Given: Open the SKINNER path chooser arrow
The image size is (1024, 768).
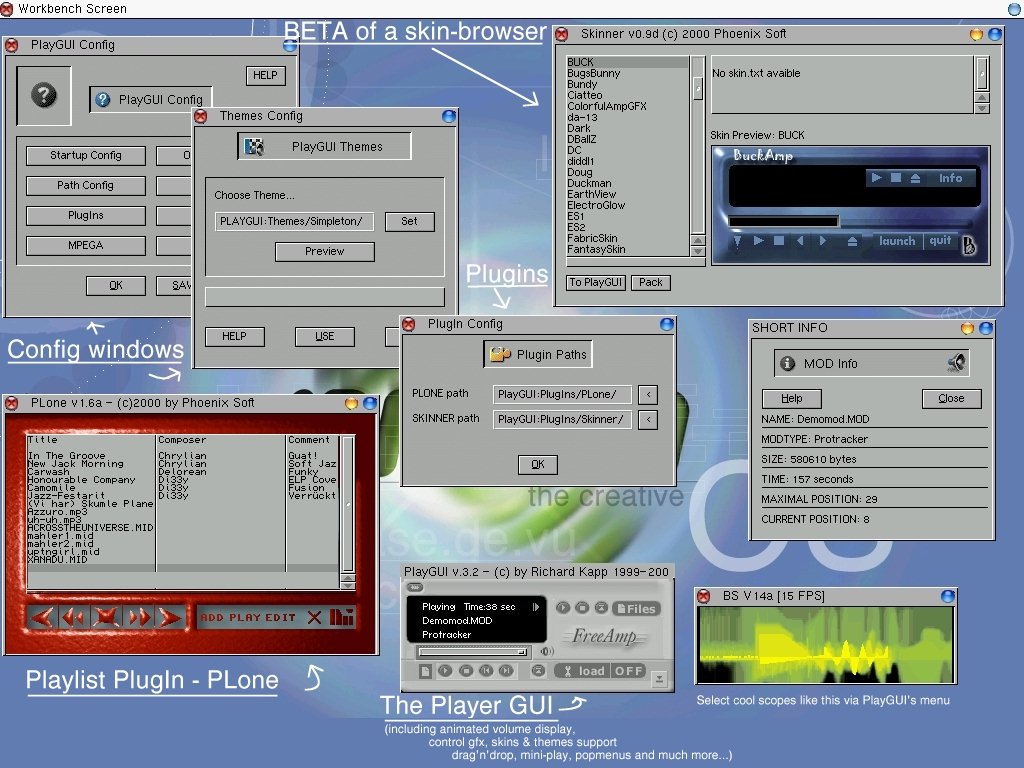Looking at the screenshot, I should point(648,419).
